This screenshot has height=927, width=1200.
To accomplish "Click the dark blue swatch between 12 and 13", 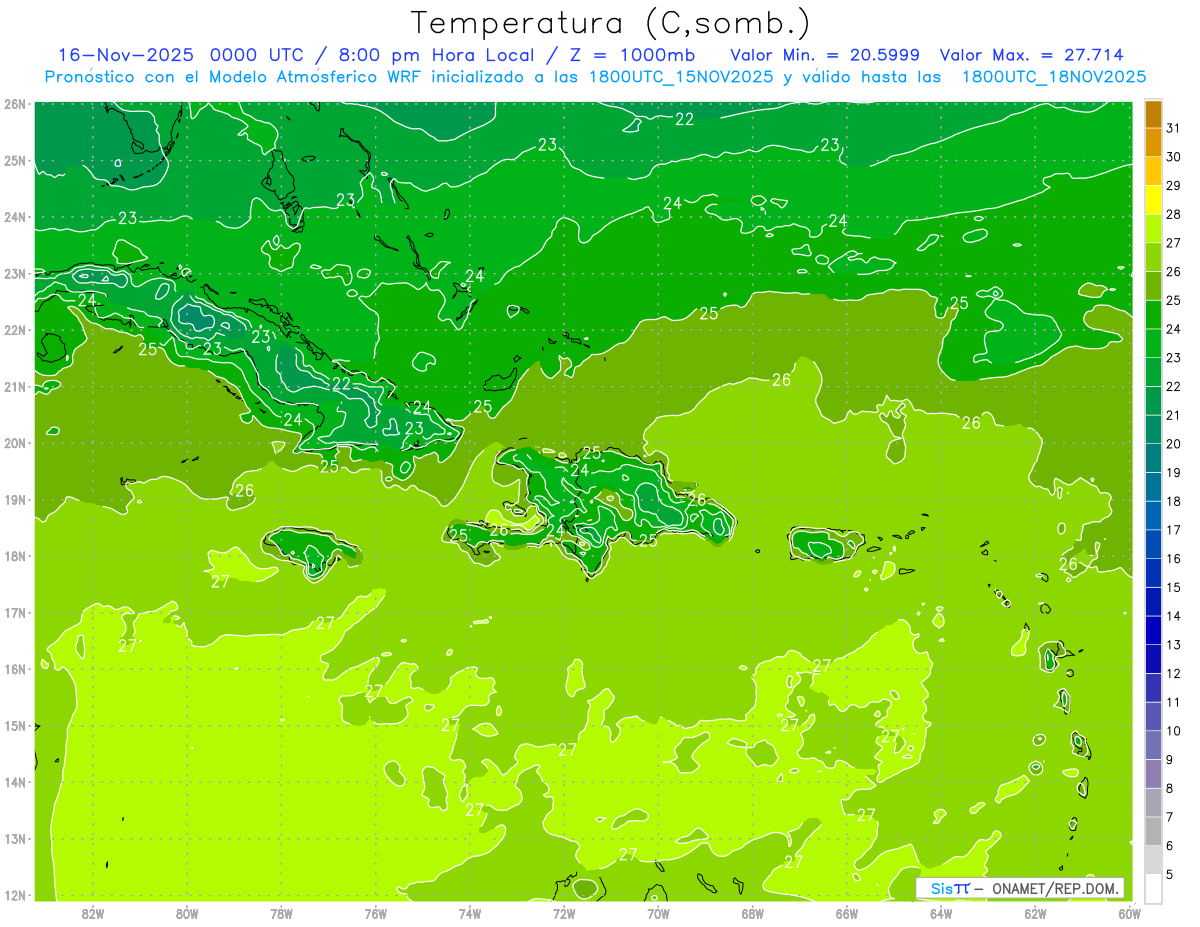I will tap(1153, 659).
